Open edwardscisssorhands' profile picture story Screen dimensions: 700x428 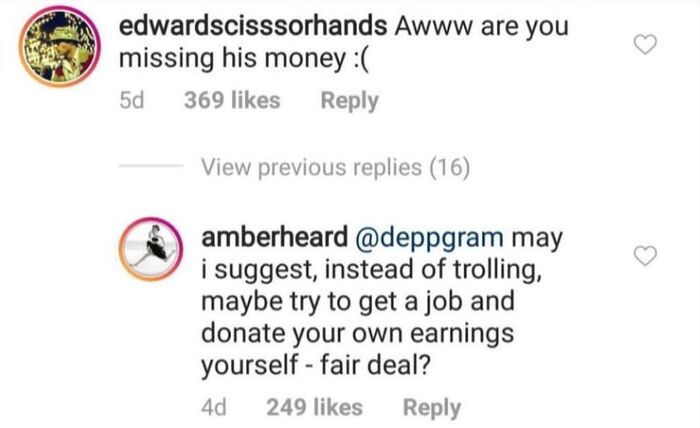click(59, 46)
